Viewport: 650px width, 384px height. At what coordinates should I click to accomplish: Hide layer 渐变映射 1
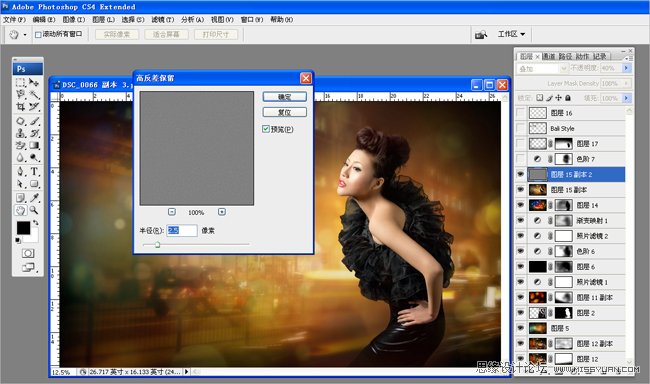[520, 220]
